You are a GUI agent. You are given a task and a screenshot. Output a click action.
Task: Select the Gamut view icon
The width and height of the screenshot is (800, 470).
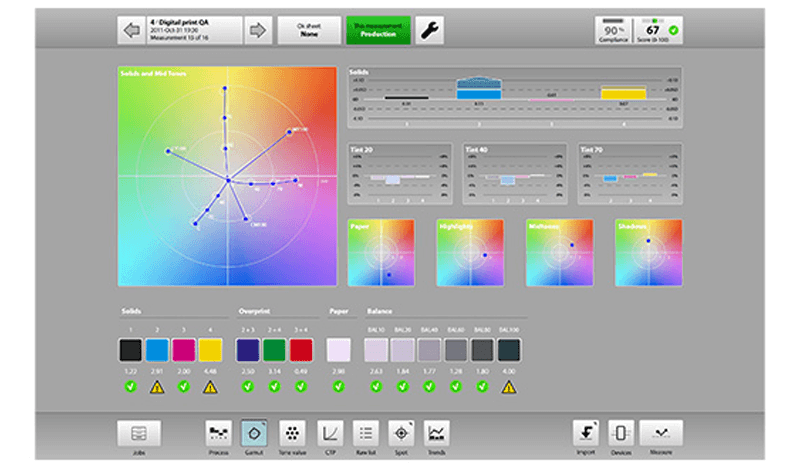pyautogui.click(x=254, y=434)
